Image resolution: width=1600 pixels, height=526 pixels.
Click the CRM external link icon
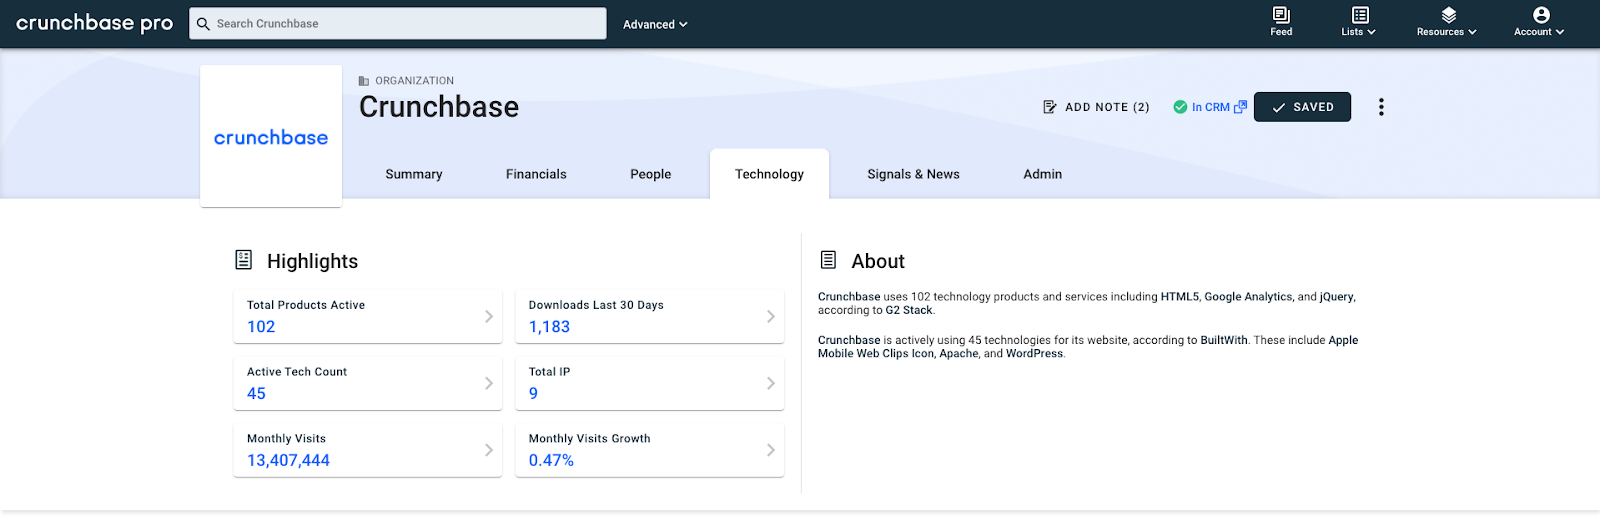point(1241,107)
